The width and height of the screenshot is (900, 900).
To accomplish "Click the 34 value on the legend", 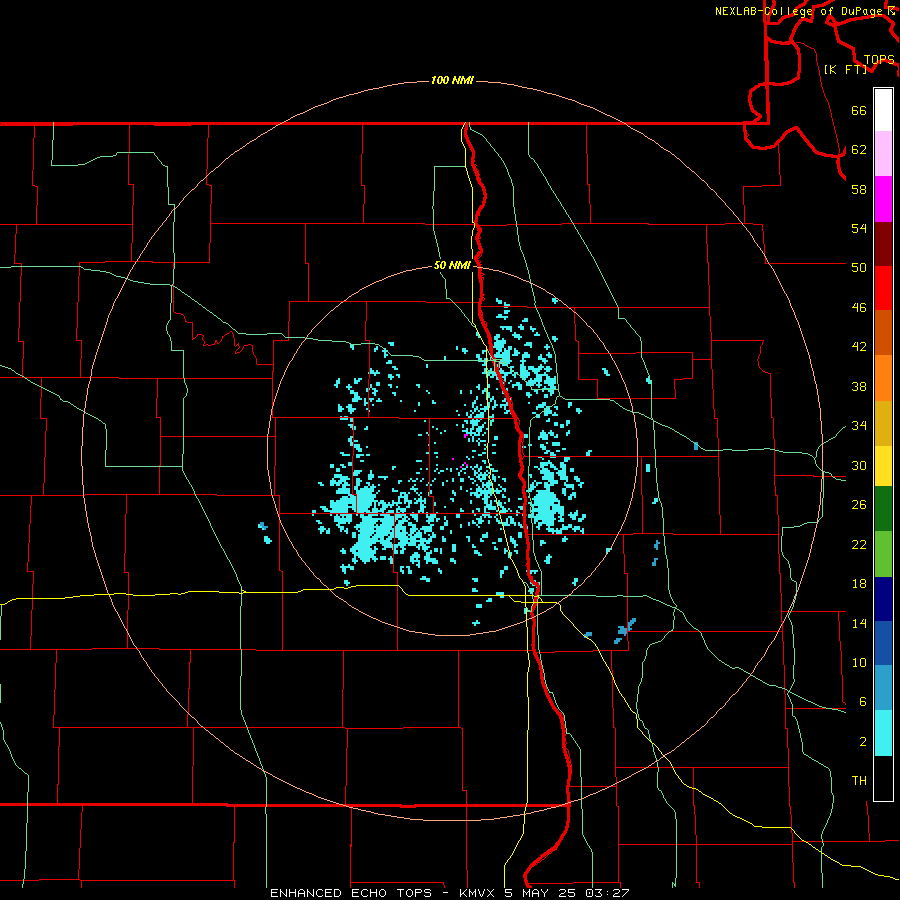I will 859,426.
